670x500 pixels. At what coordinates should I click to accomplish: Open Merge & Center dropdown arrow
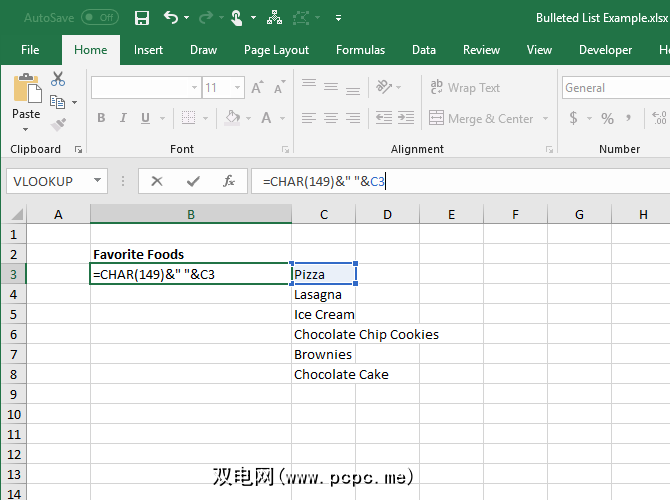coord(545,118)
